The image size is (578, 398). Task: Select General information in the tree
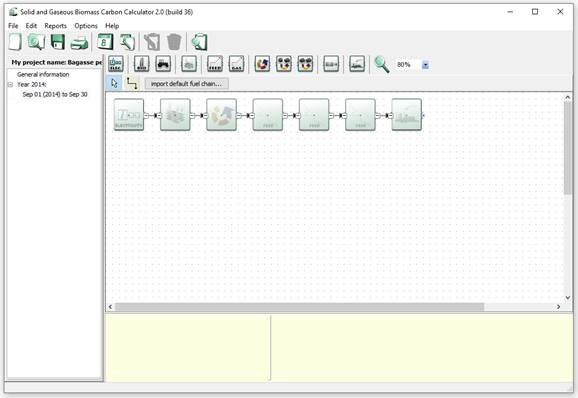click(x=43, y=74)
